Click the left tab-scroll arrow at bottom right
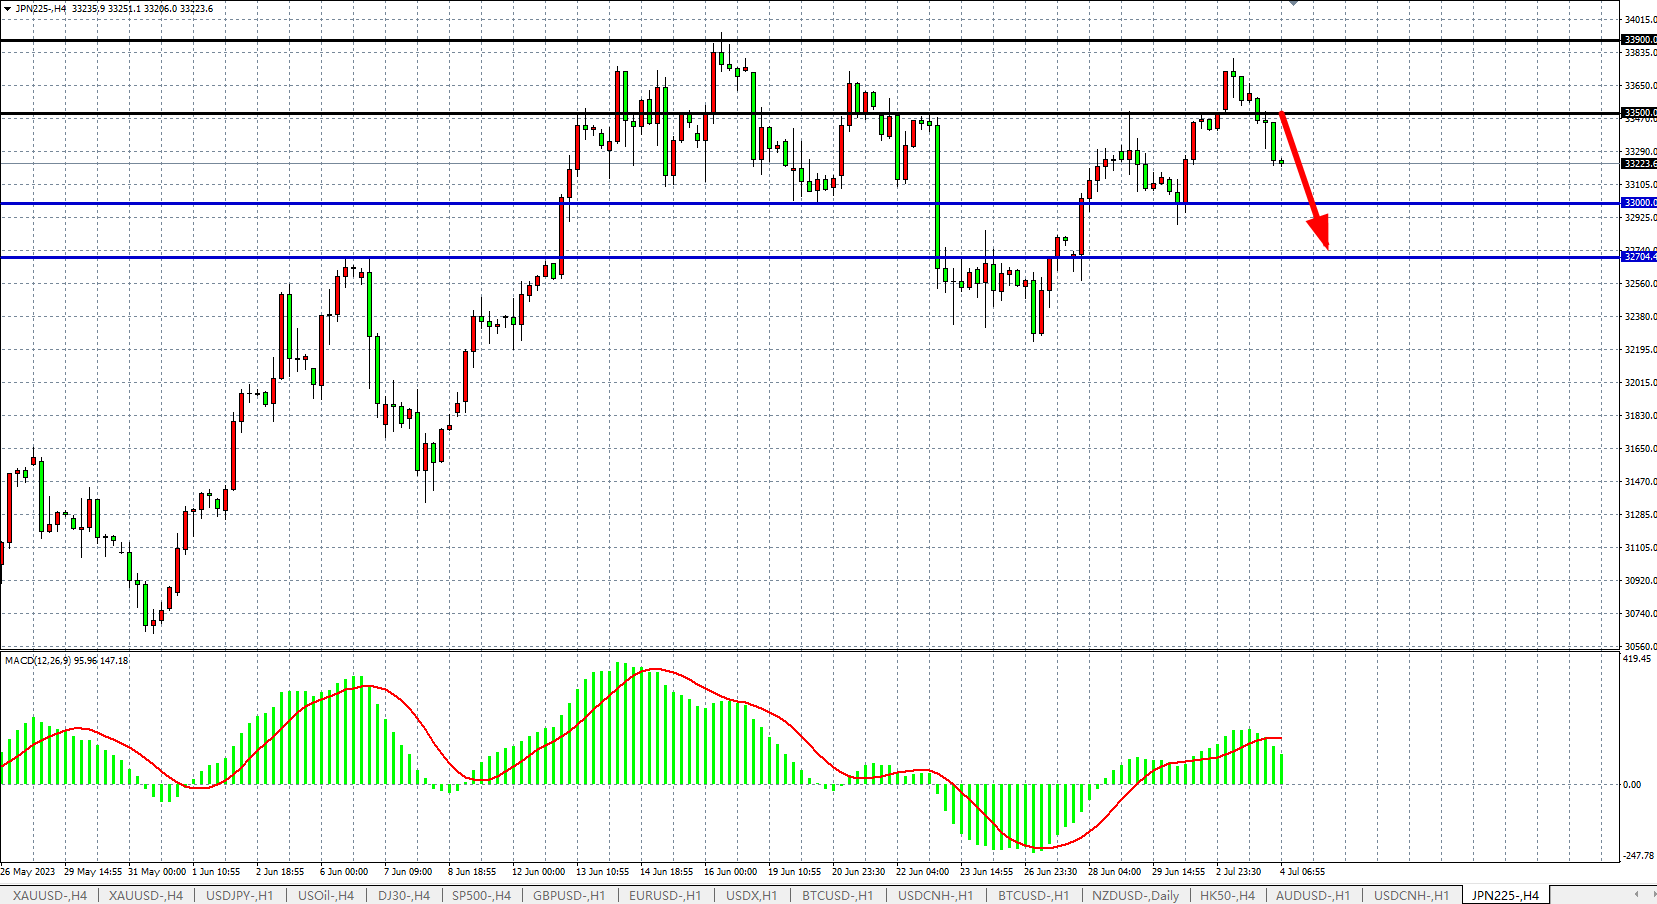The height and width of the screenshot is (904, 1657). [1636, 895]
